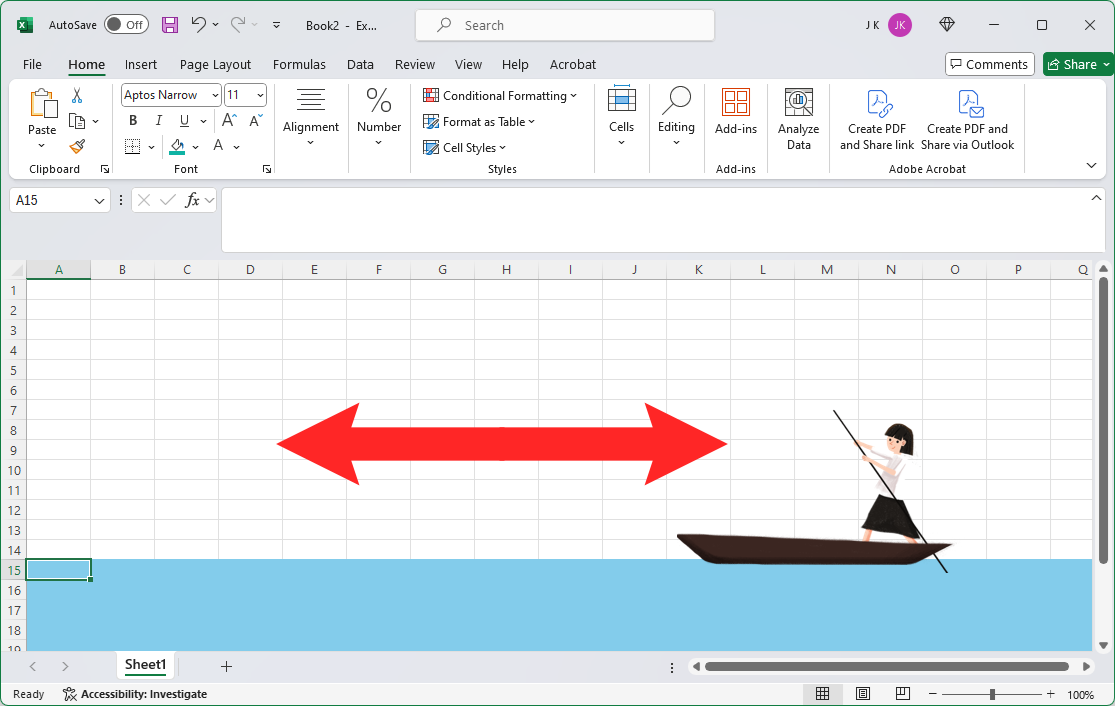Open the font name dropdown
Image resolution: width=1116 pixels, height=708 pixels.
[215, 95]
